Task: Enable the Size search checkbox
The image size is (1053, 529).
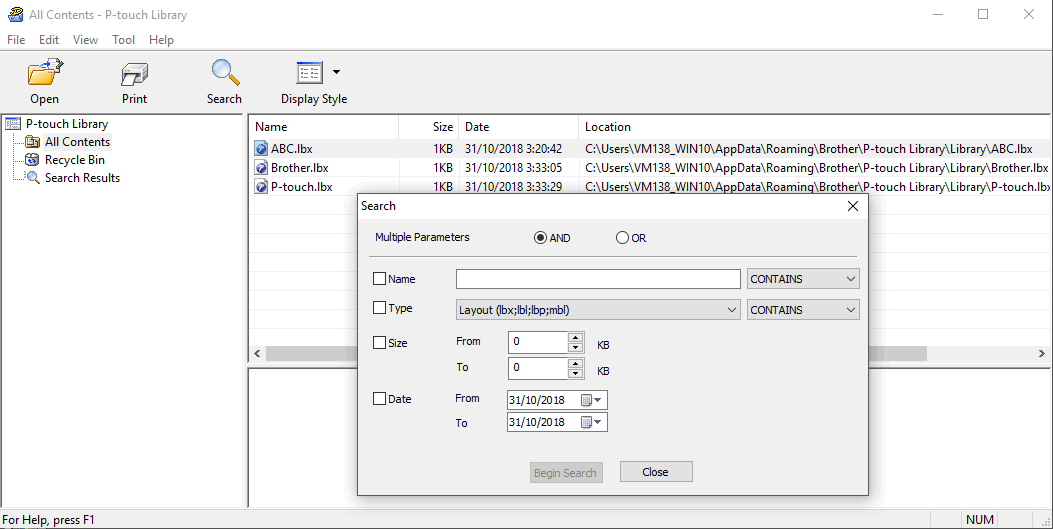Action: point(379,343)
